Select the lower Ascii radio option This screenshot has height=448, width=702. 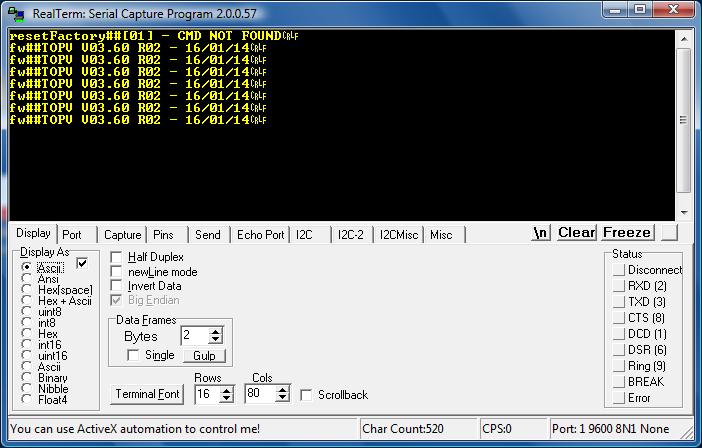pos(26,367)
